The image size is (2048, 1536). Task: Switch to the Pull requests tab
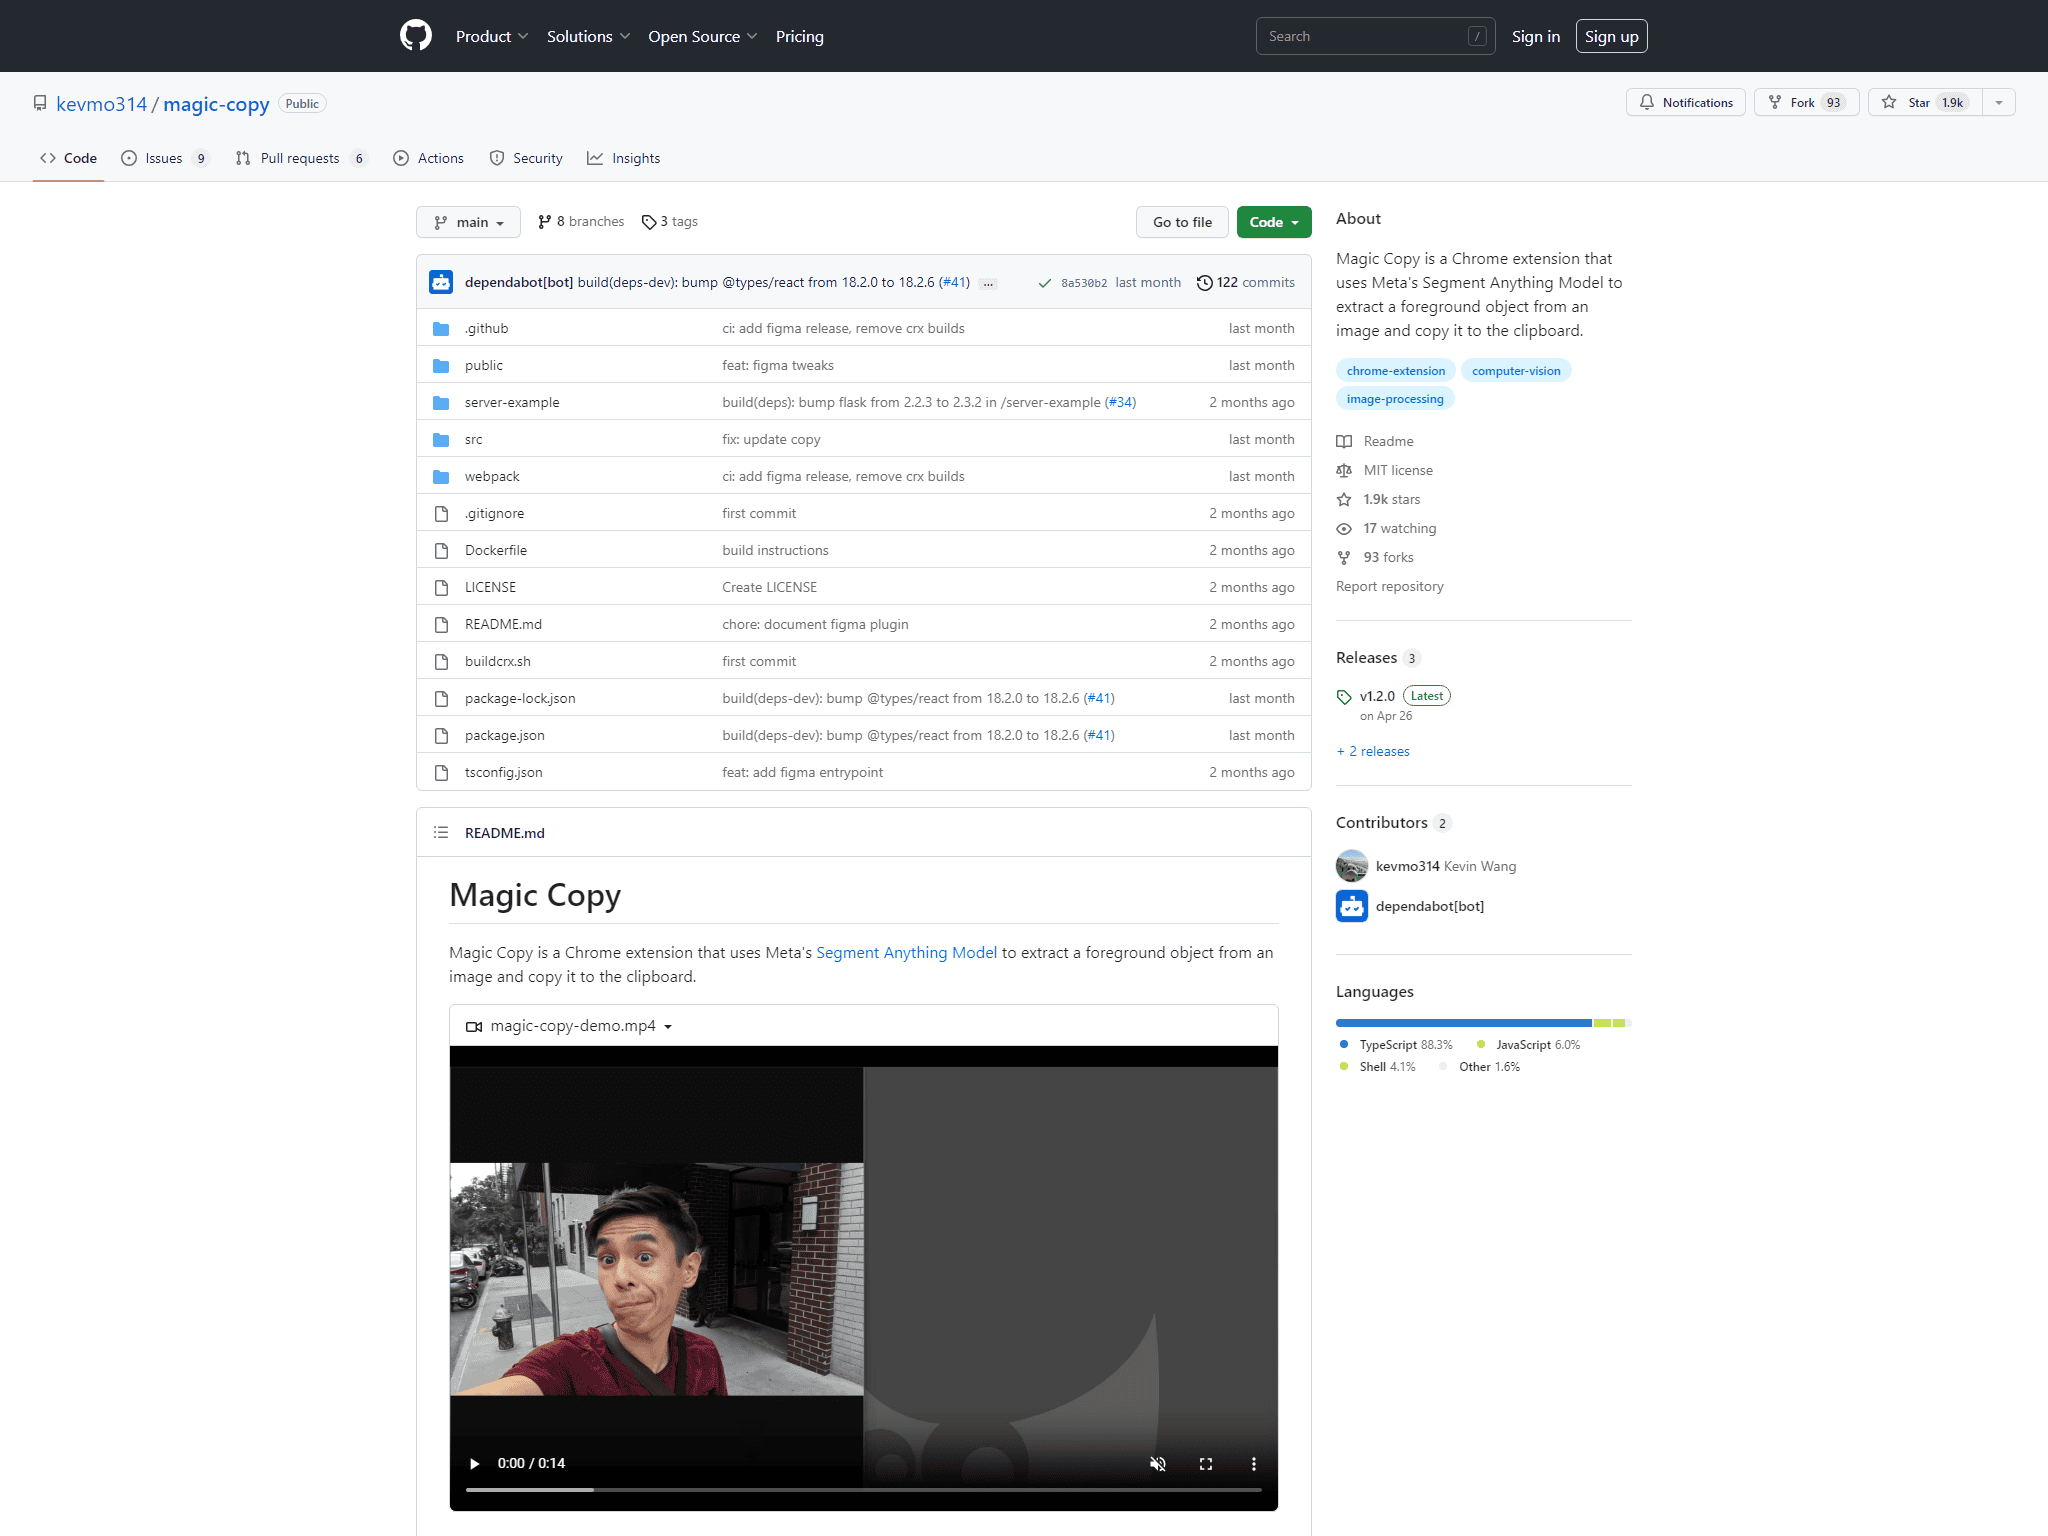click(302, 158)
